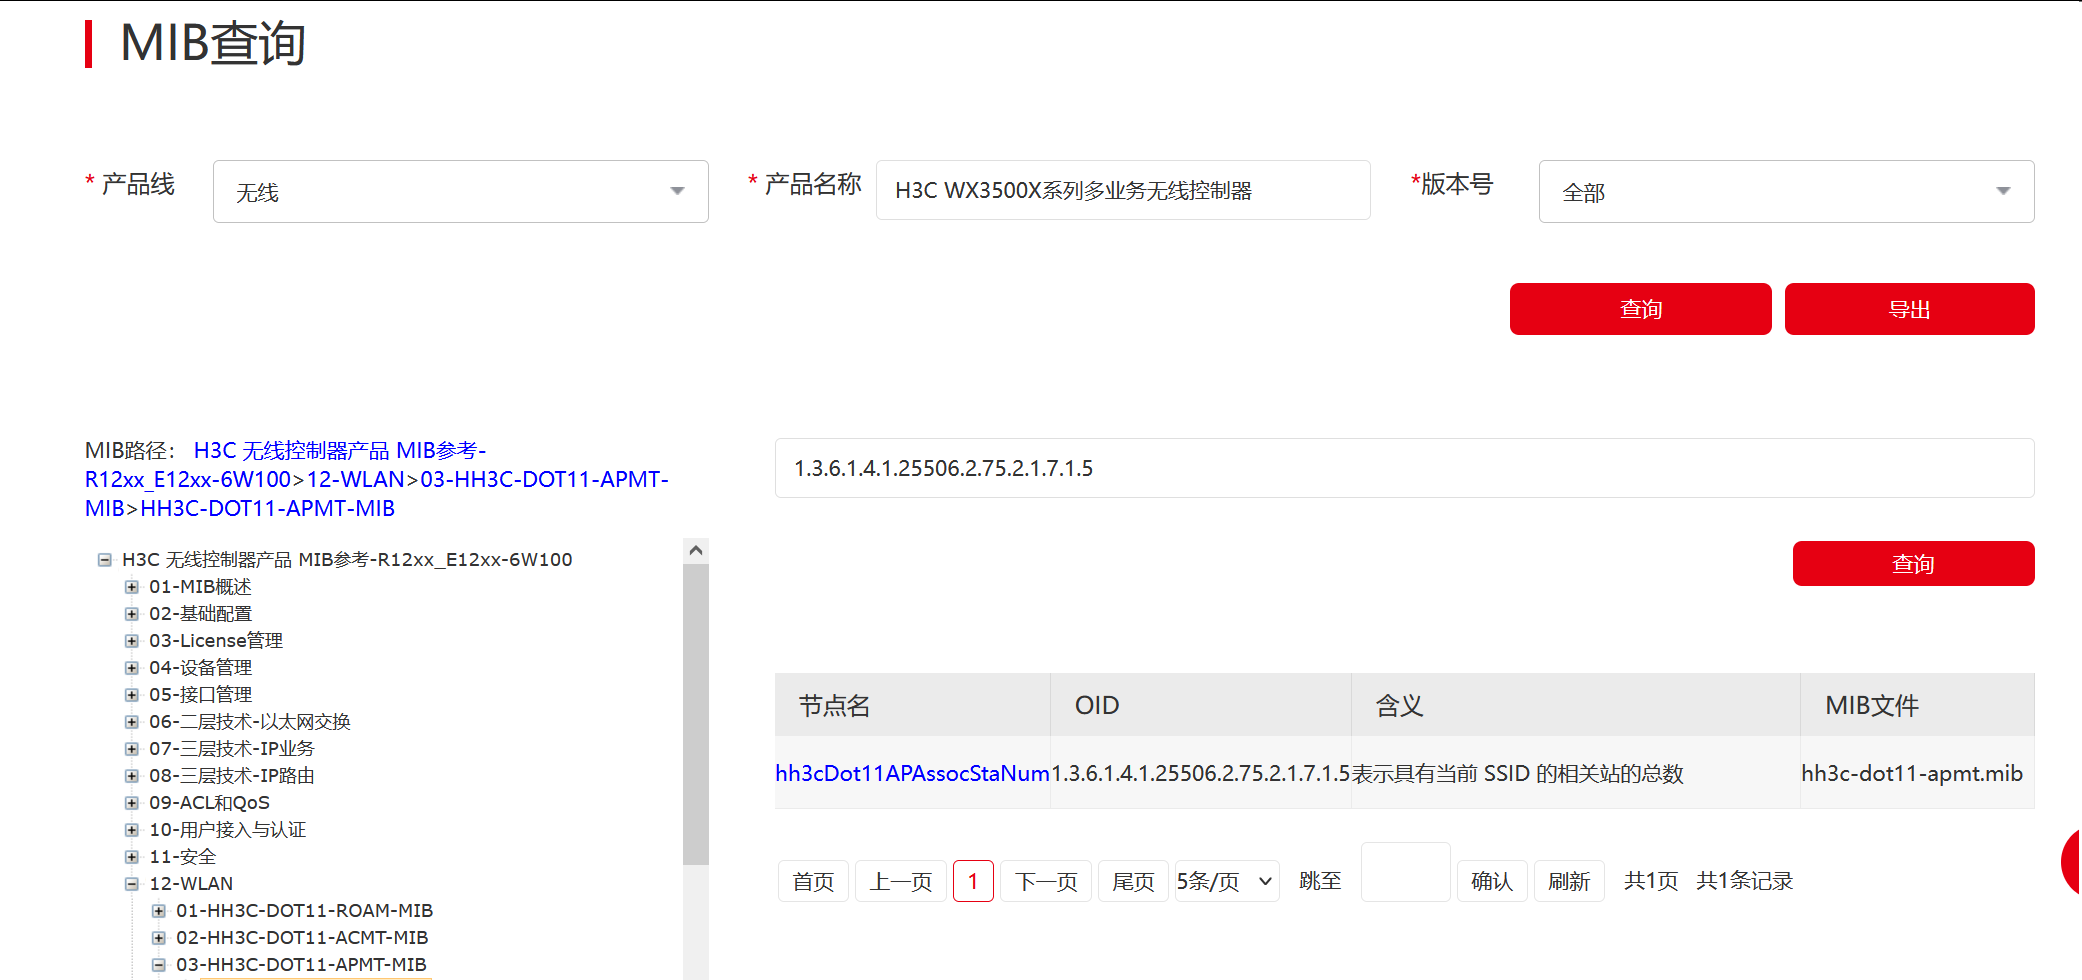
Task: Click the MIB文件 column header
Action: point(1918,705)
